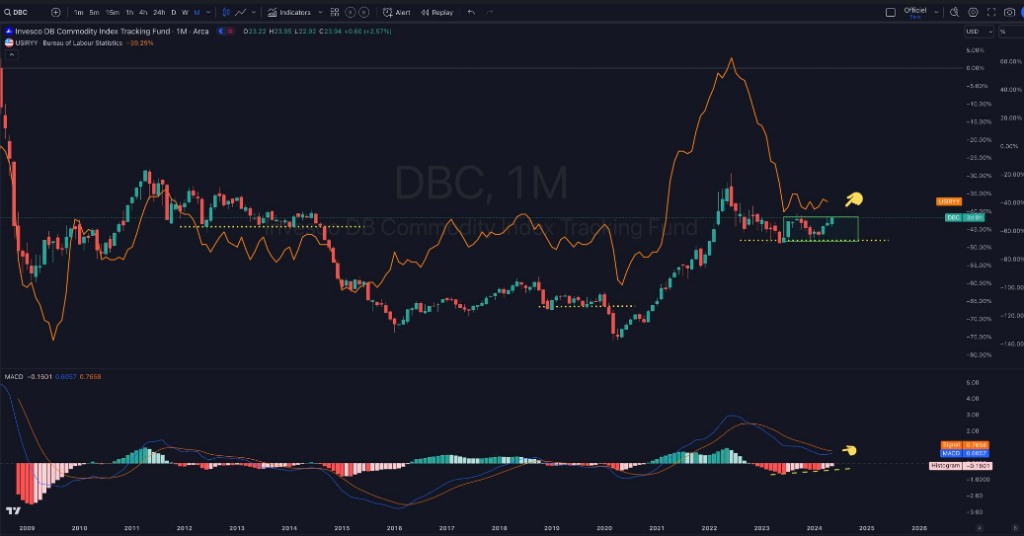
Task: Toggle auto scale A button
Action: pos(979,528)
